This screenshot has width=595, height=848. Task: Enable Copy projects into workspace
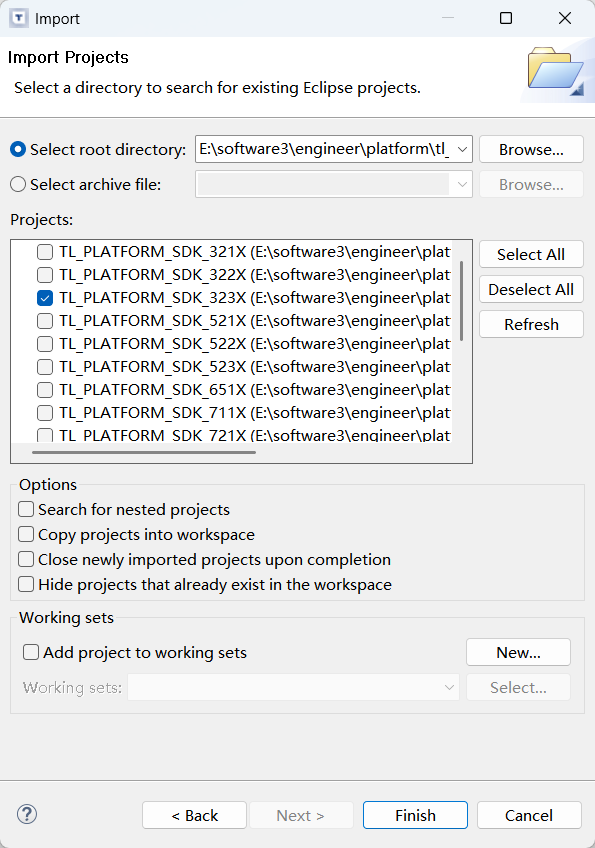click(26, 534)
